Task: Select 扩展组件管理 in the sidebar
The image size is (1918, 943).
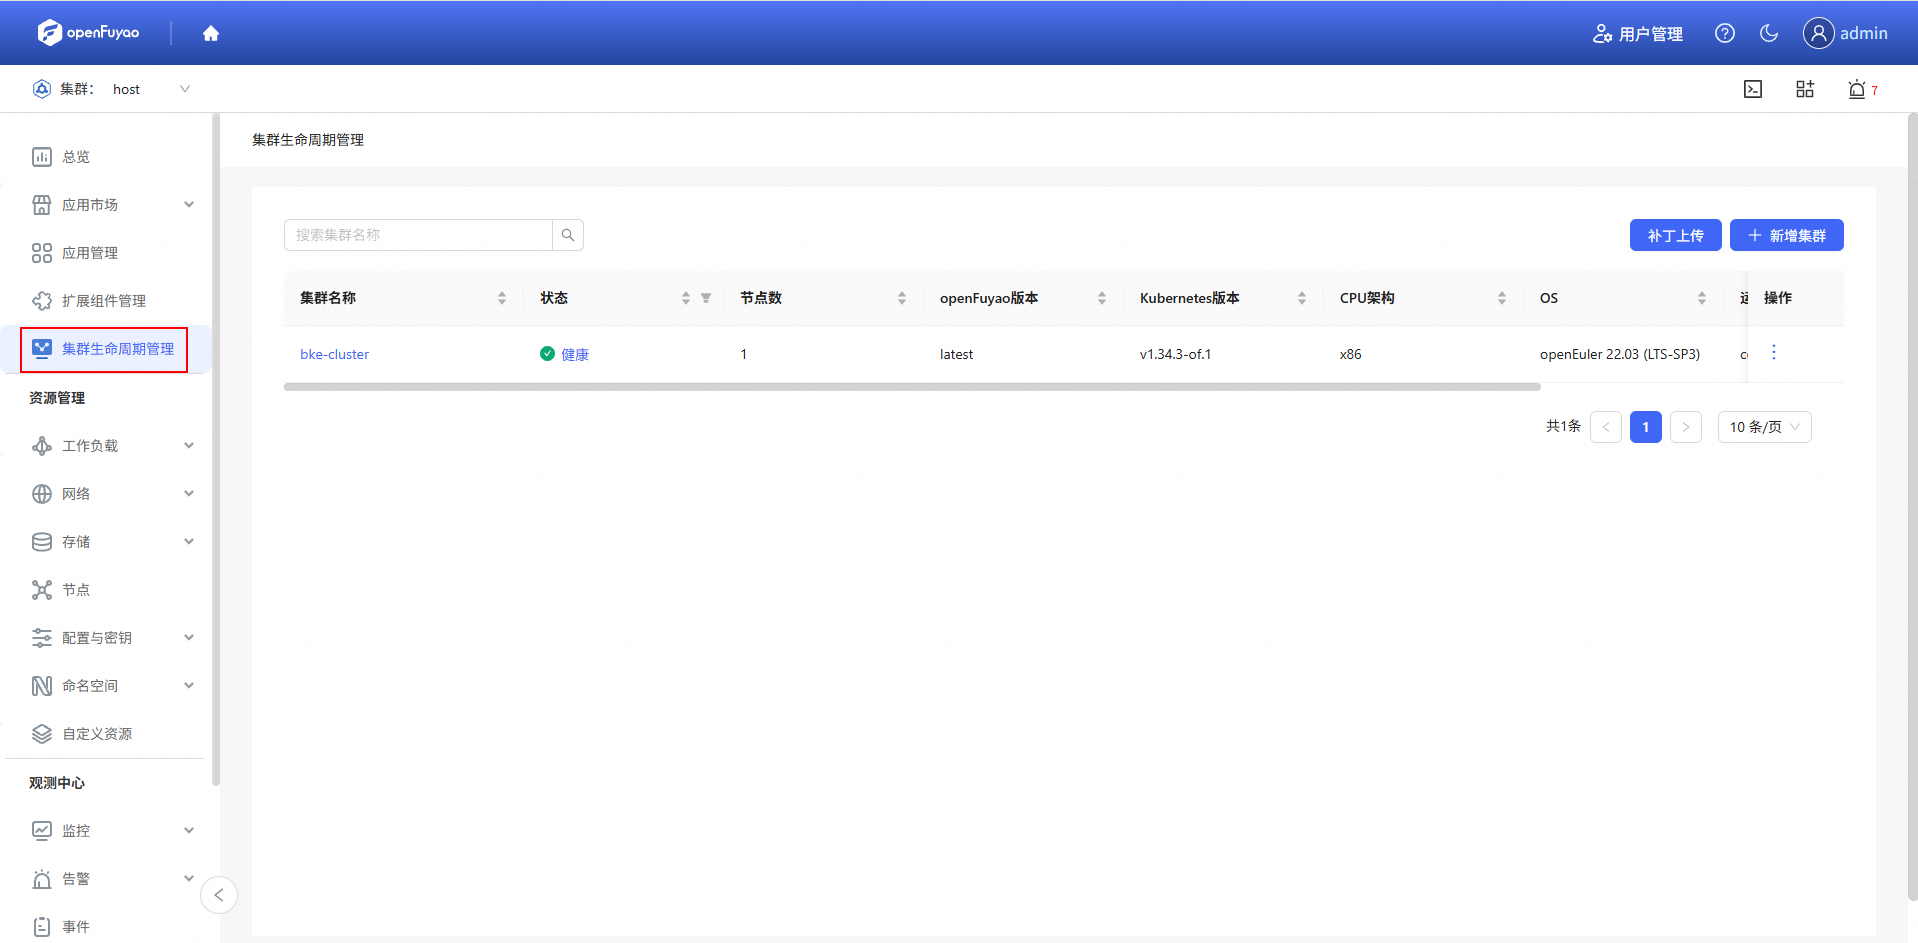Action: tap(103, 301)
